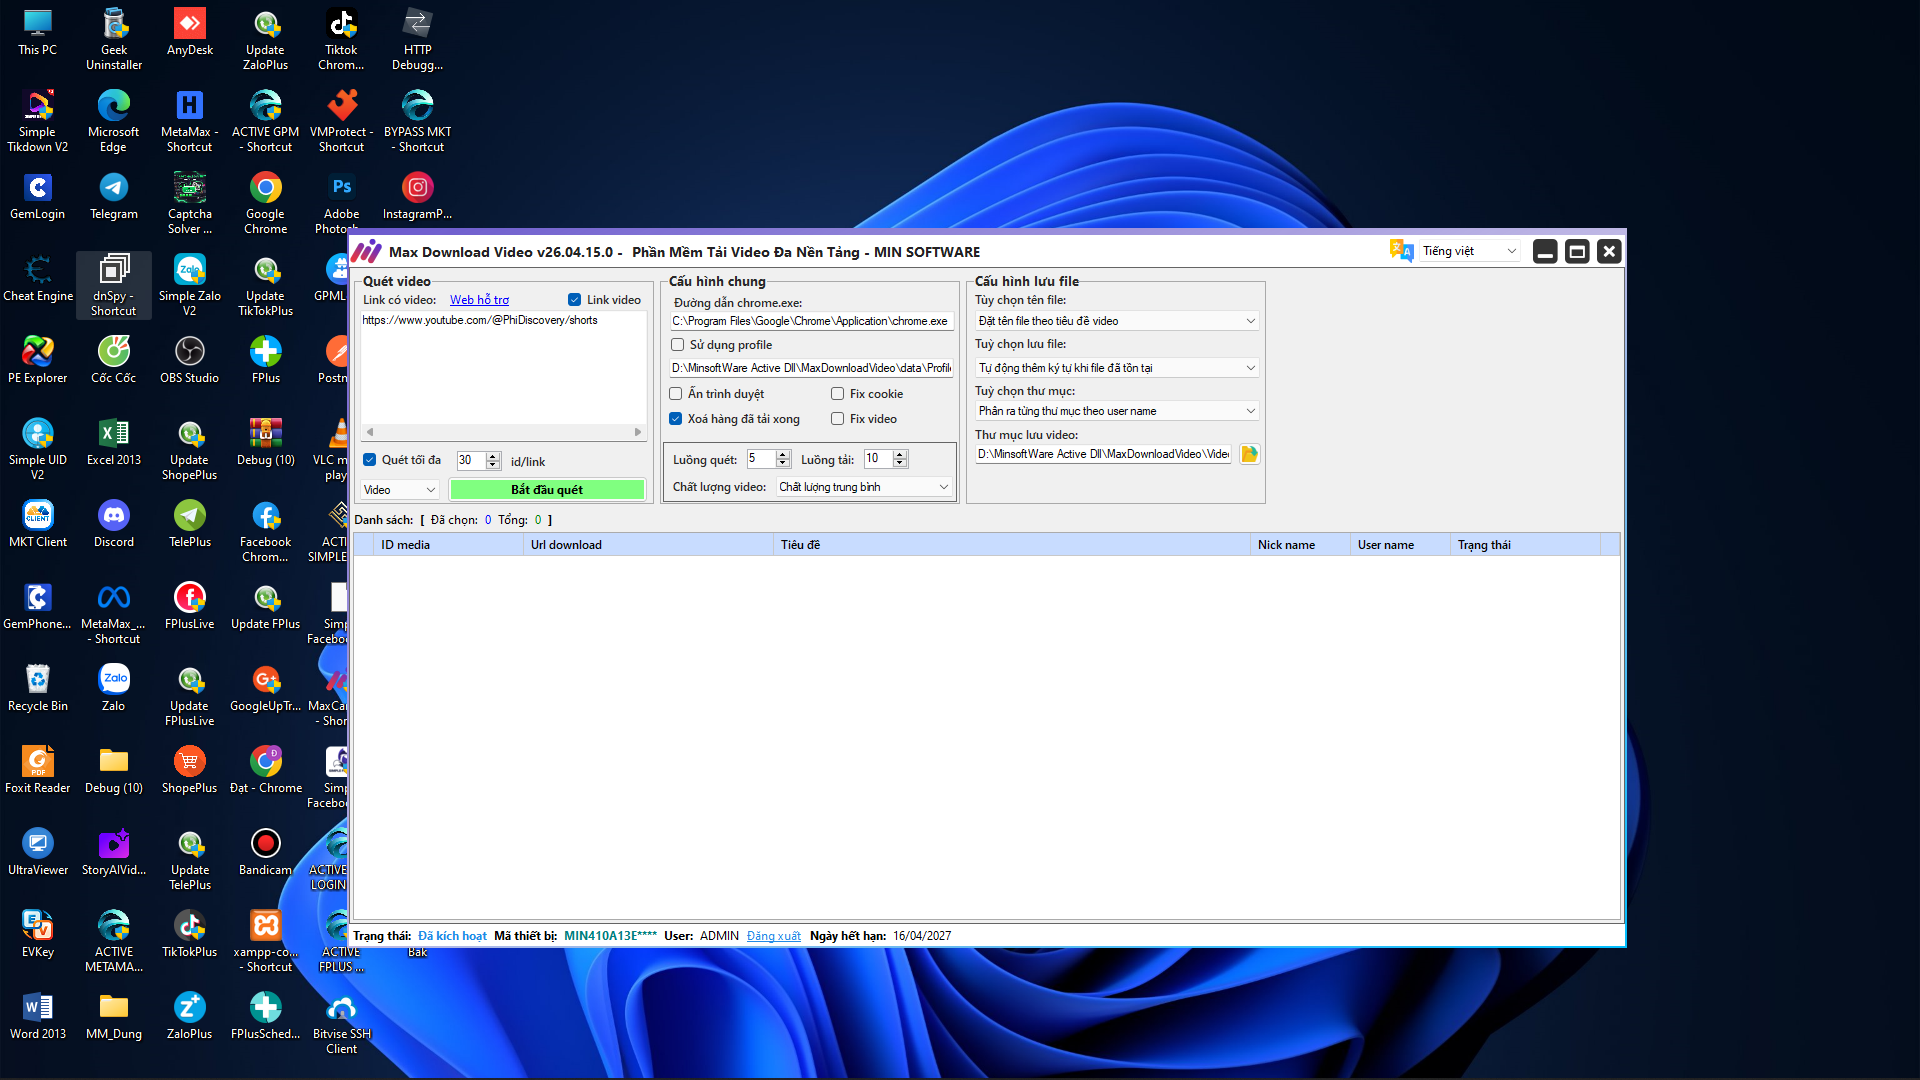This screenshot has height=1080, width=1920.
Task: Click the Đăng xuất logout link
Action: click(774, 936)
